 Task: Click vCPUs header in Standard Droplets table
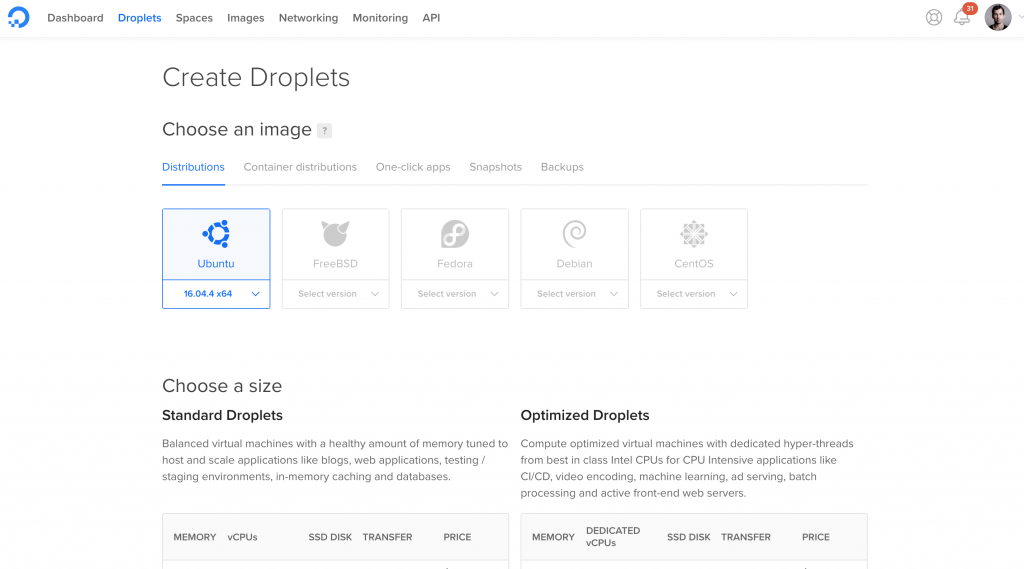point(242,537)
